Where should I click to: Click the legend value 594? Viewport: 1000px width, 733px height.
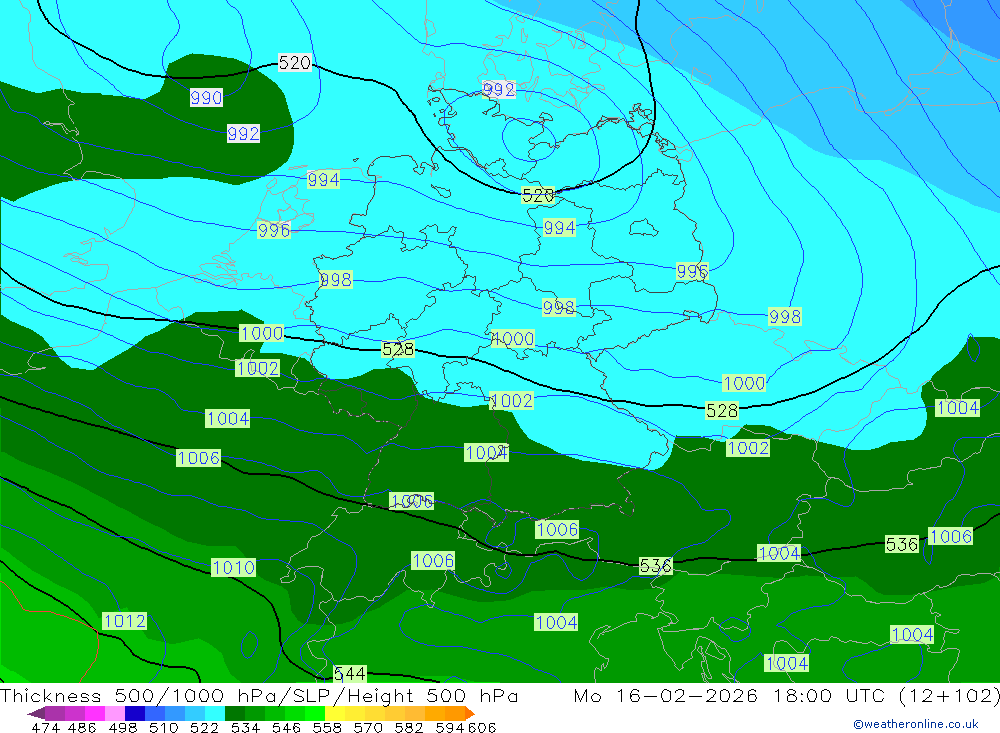[450, 727]
